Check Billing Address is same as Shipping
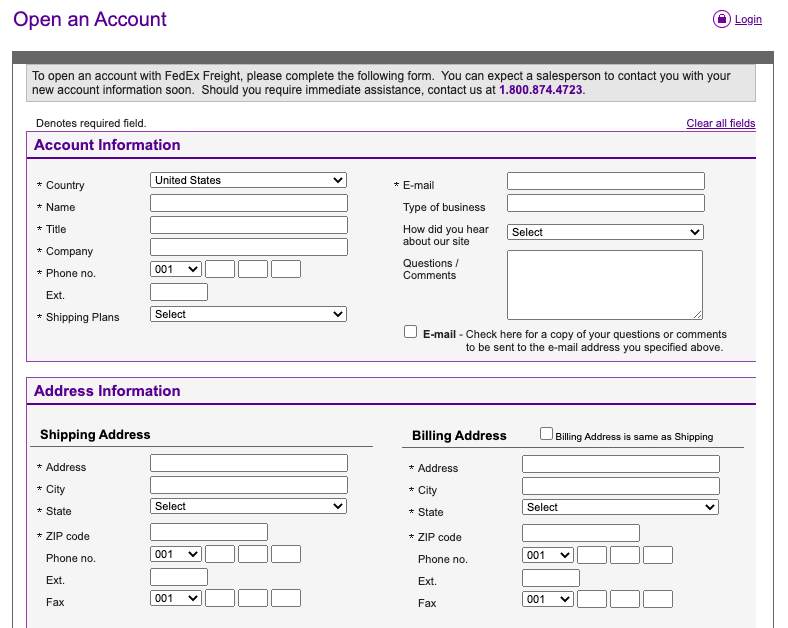Image resolution: width=788 pixels, height=628 pixels. coord(546,434)
